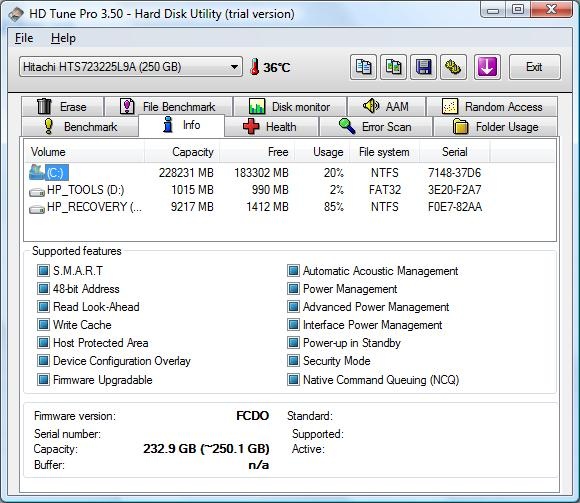Click the HP_TOOLS (D:) drive icon
Image resolution: width=580 pixels, height=503 pixels.
click(x=37, y=192)
